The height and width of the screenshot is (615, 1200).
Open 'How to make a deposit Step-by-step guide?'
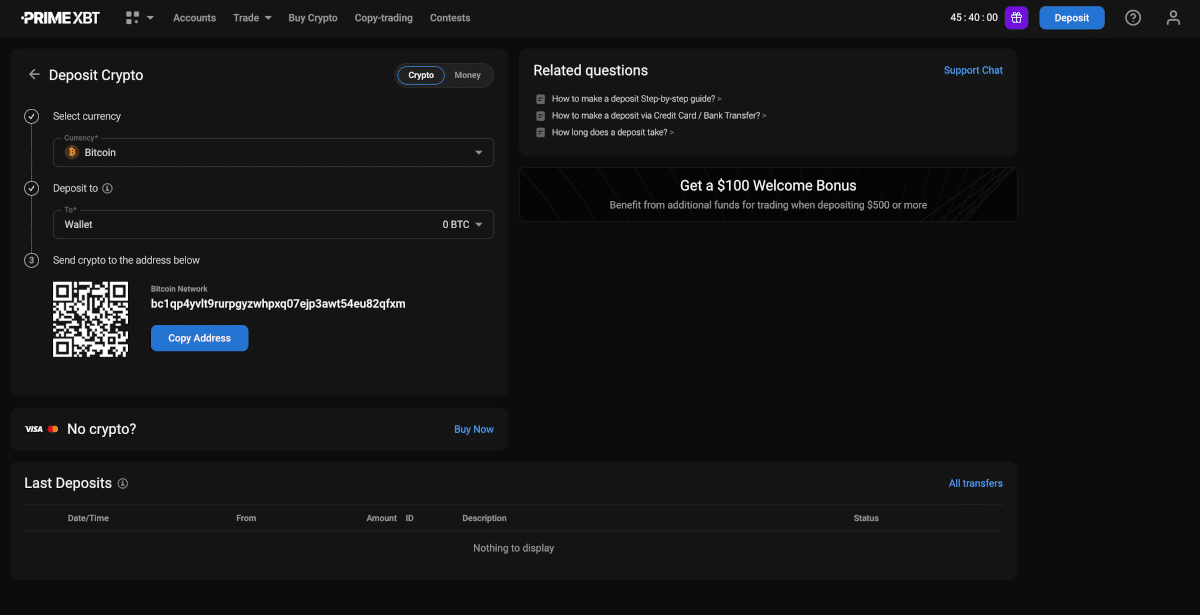[x=636, y=99]
